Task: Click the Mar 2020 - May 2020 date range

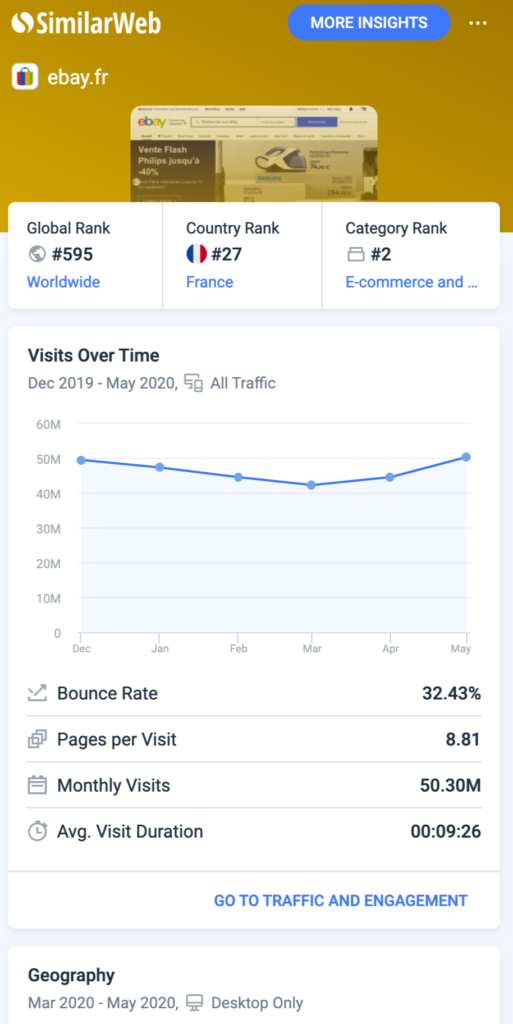Action: tap(103, 1002)
